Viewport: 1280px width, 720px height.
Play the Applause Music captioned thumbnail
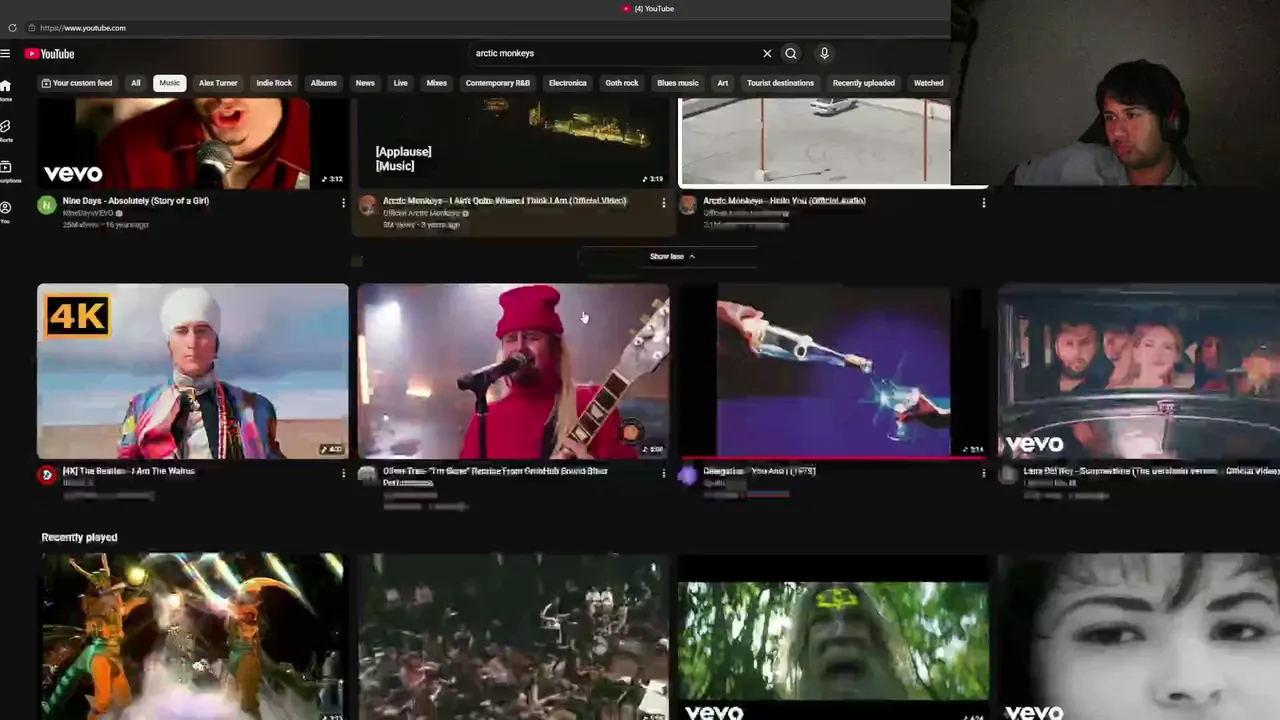(513, 143)
